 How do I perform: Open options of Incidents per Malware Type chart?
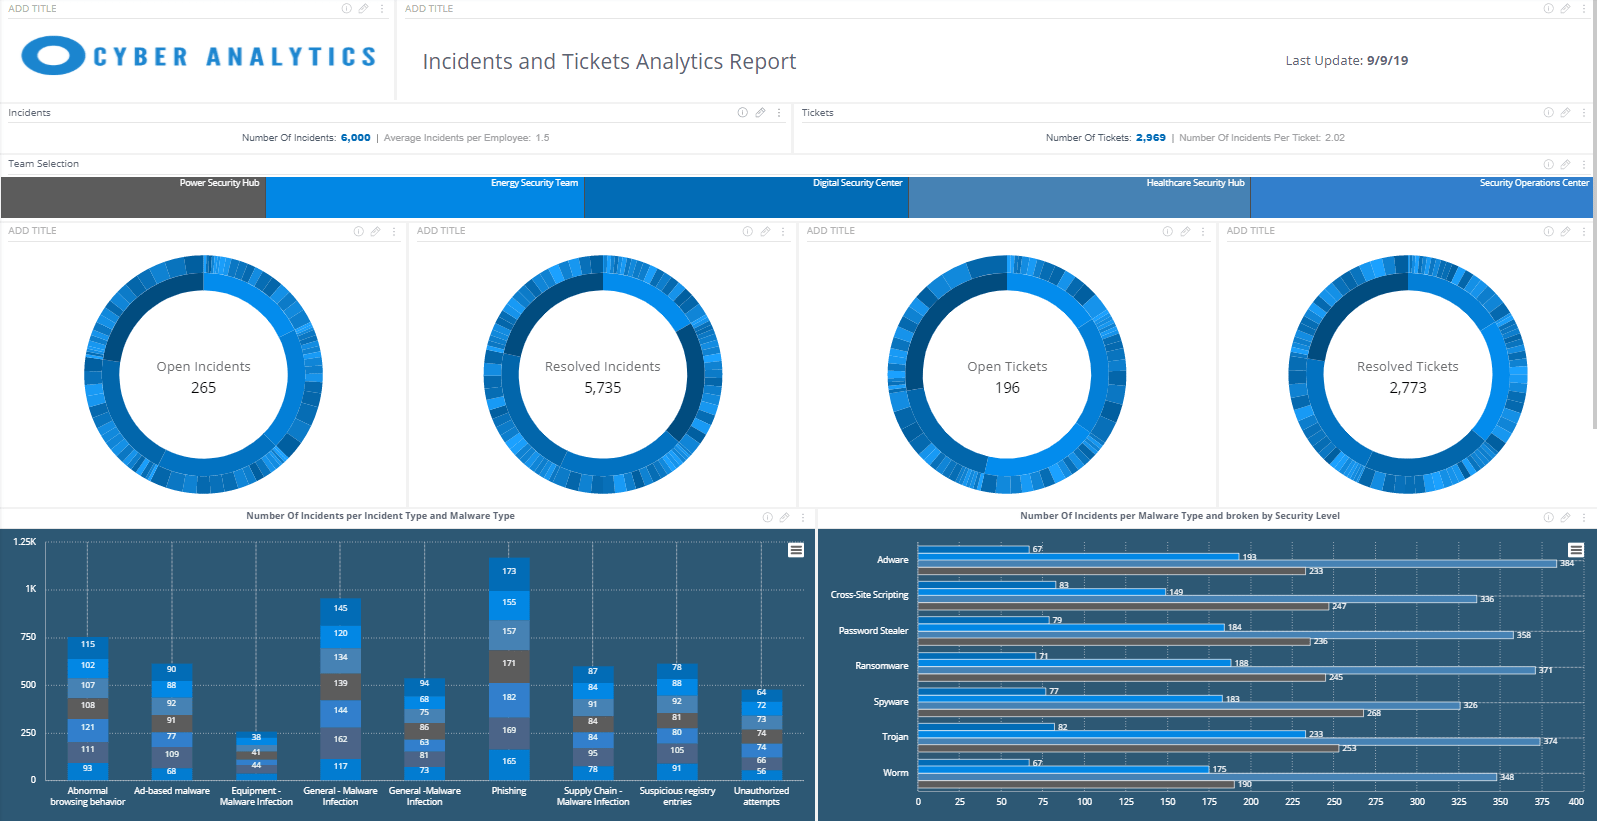[1584, 517]
